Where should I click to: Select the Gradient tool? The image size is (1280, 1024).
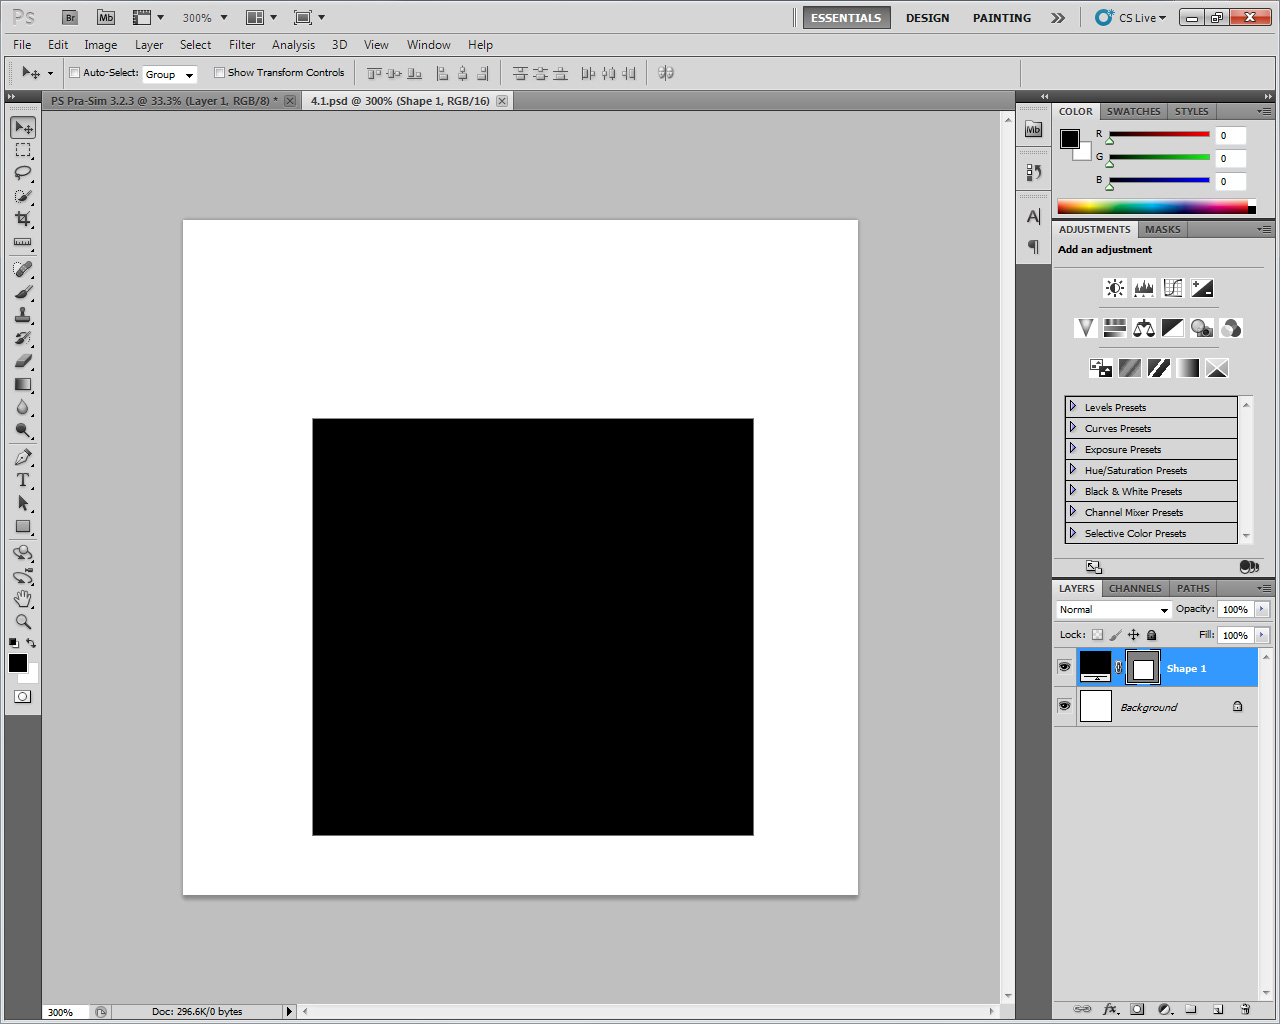click(x=23, y=384)
